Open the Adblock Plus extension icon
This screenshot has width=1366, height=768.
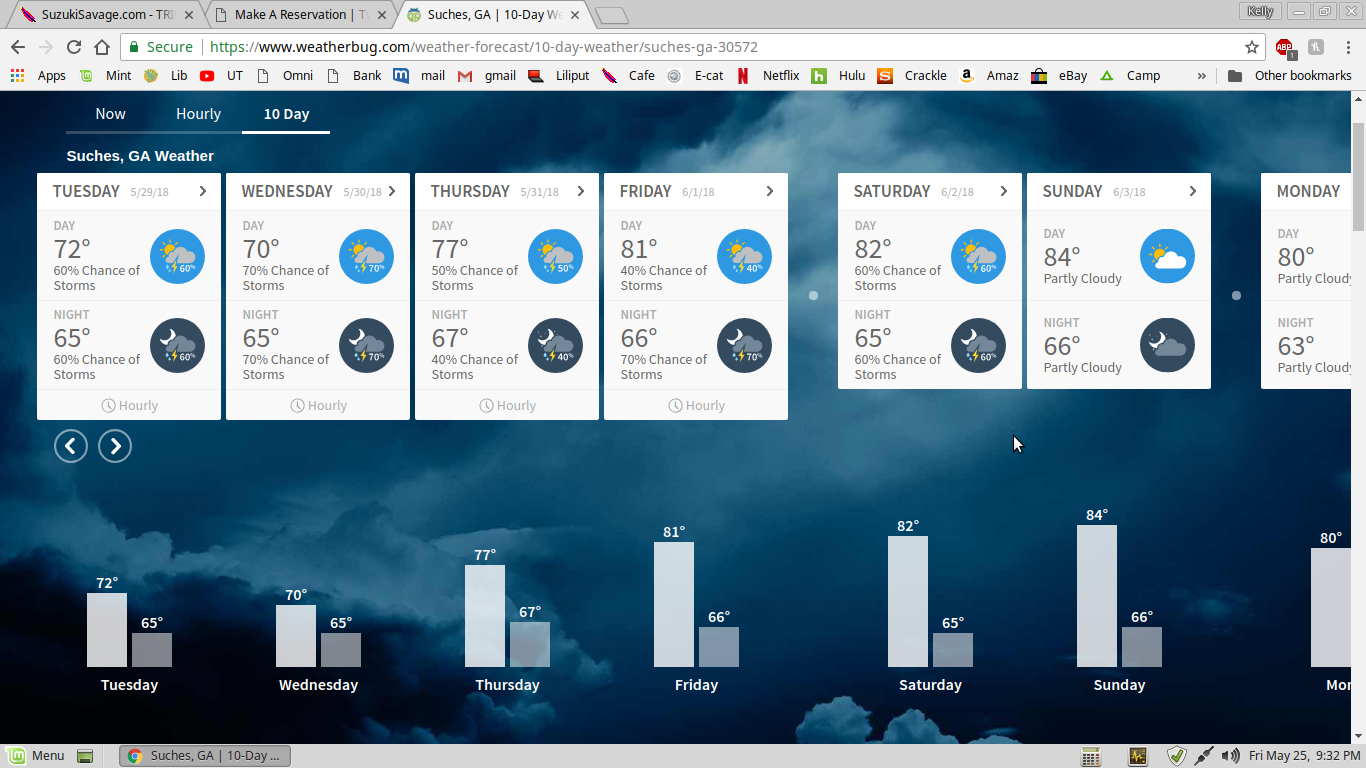click(1284, 47)
